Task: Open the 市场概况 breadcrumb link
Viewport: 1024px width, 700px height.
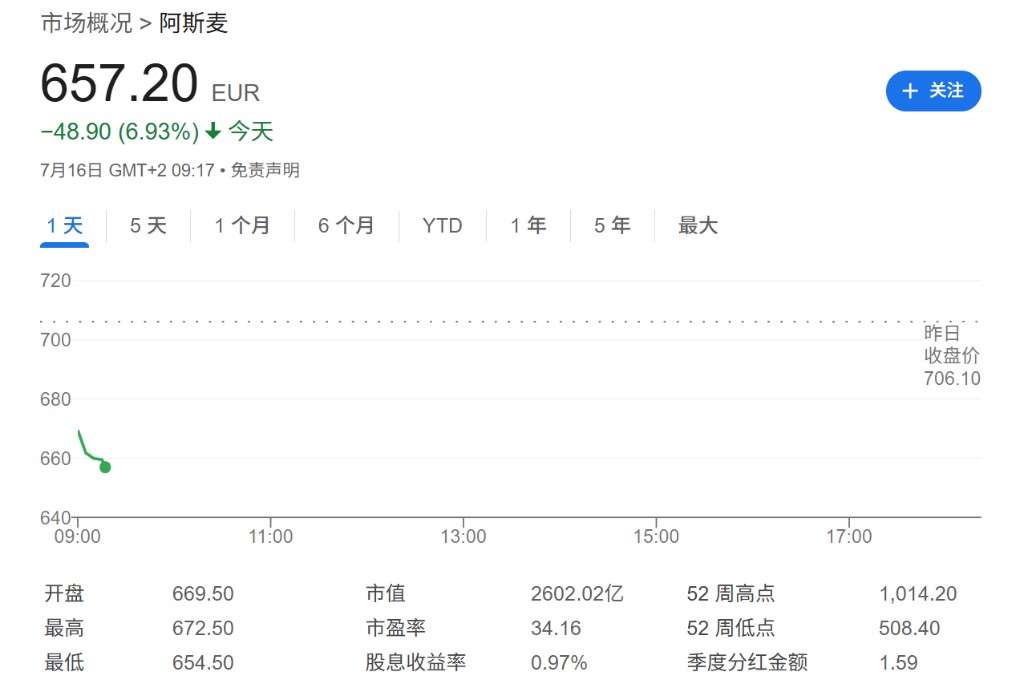Action: click(86, 23)
